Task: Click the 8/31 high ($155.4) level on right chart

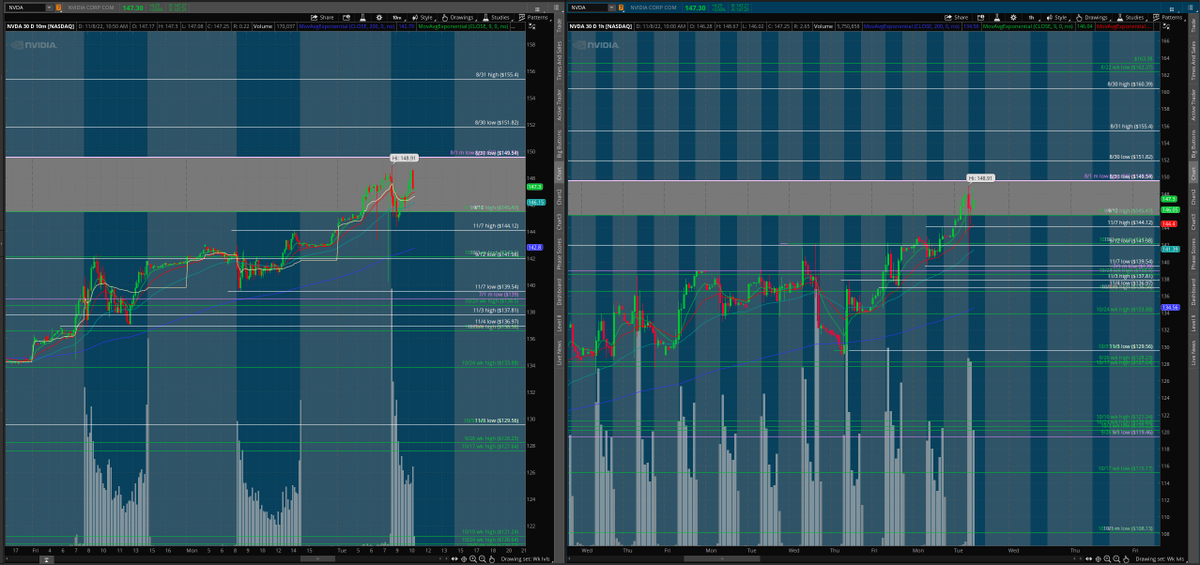Action: tap(1132, 127)
